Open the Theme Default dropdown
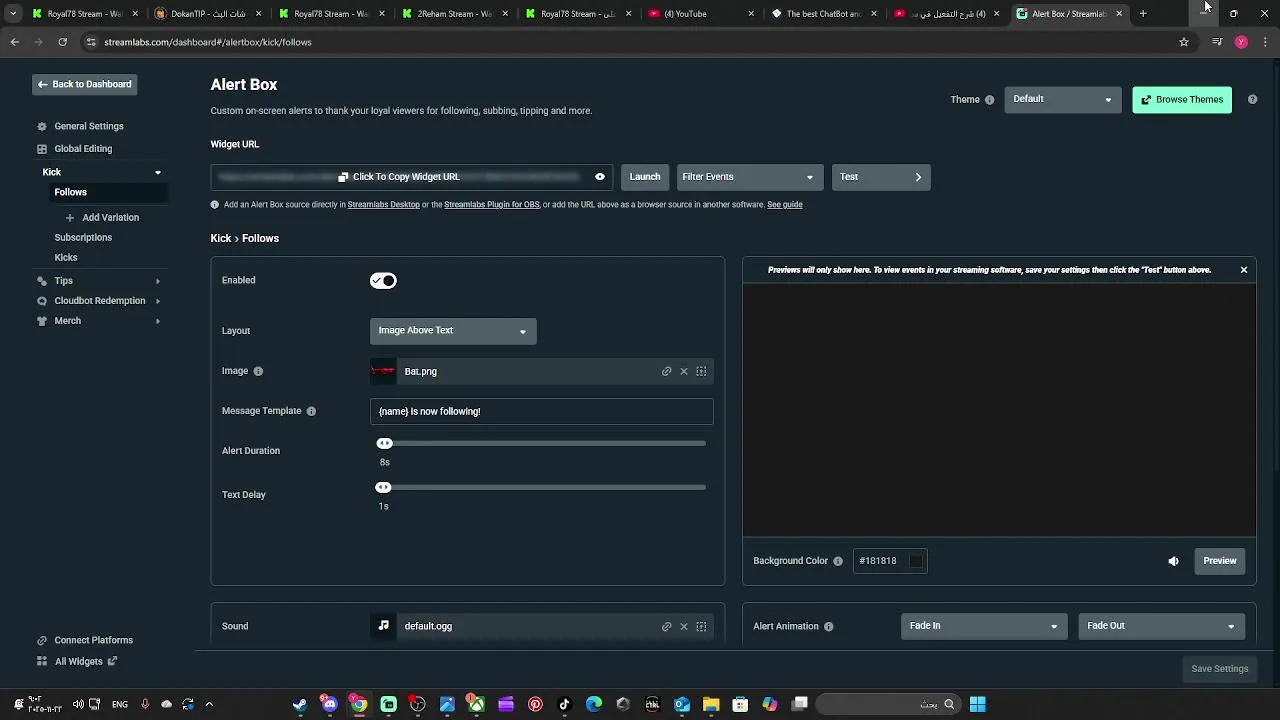 [x=1063, y=99]
